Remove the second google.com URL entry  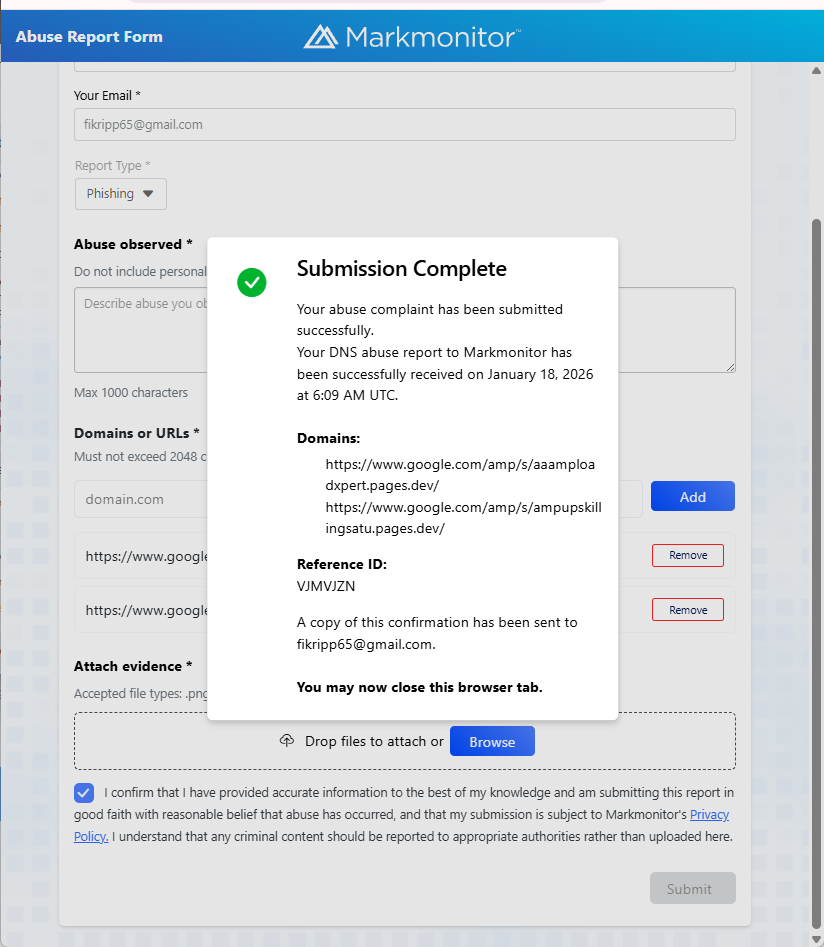pos(687,610)
